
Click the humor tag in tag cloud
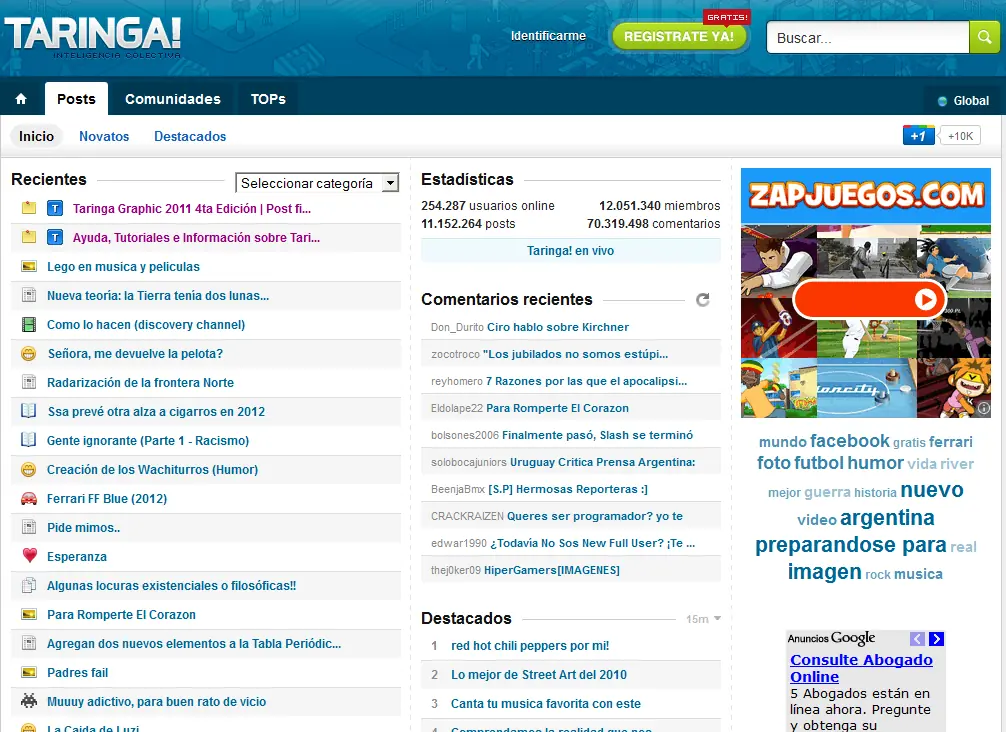click(x=875, y=463)
